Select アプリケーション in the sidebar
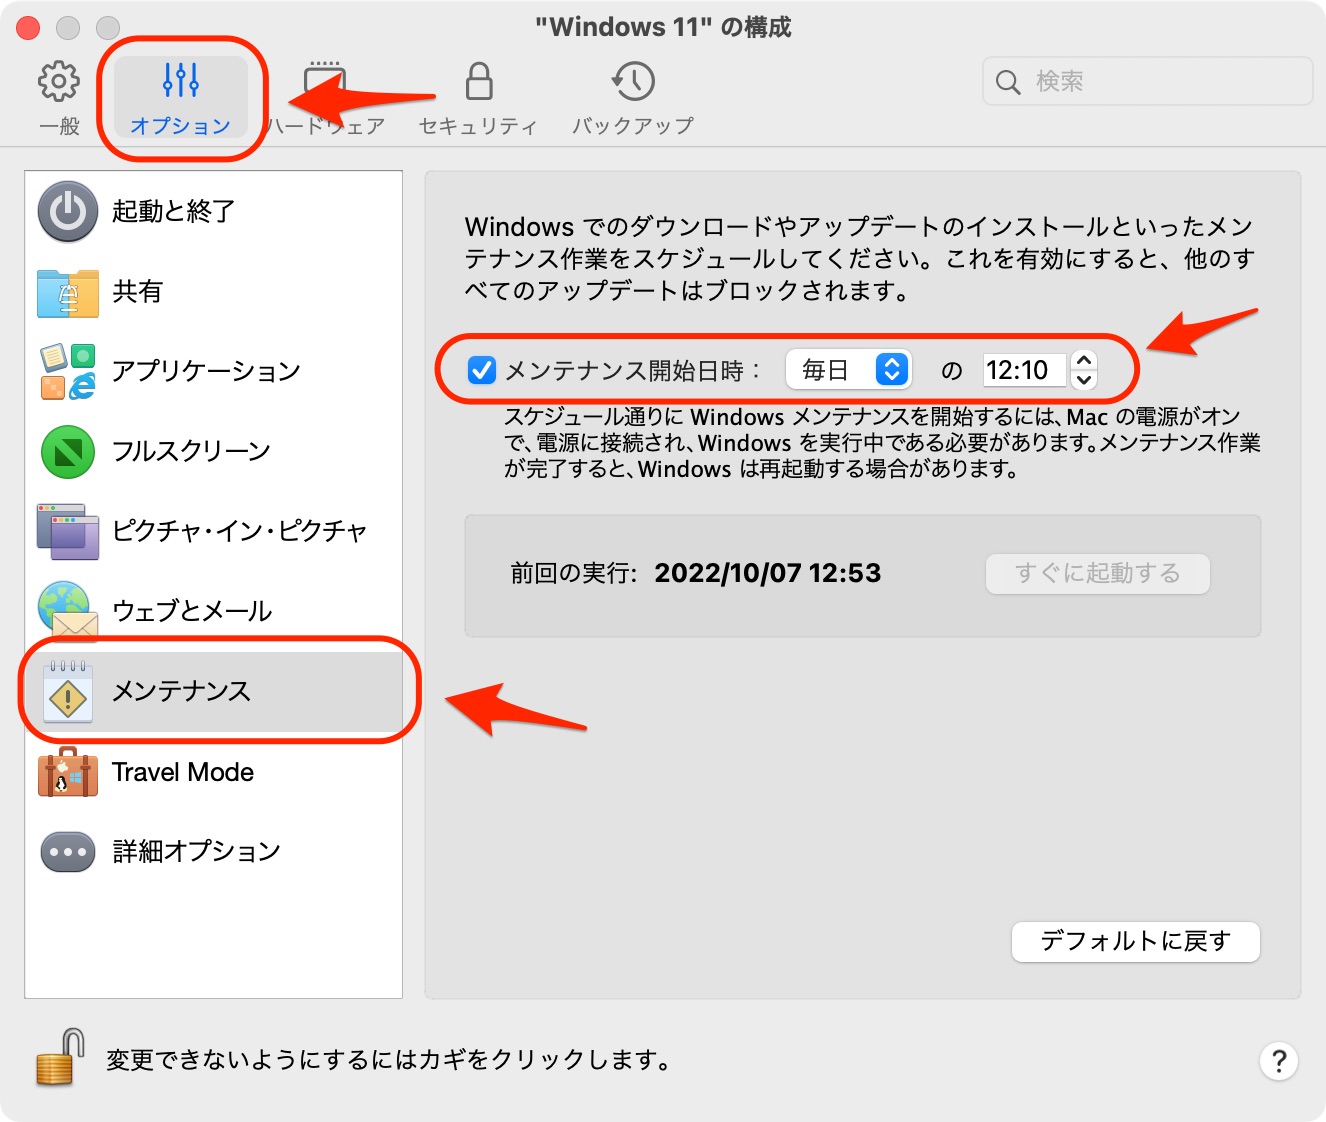This screenshot has width=1326, height=1122. pos(214,372)
